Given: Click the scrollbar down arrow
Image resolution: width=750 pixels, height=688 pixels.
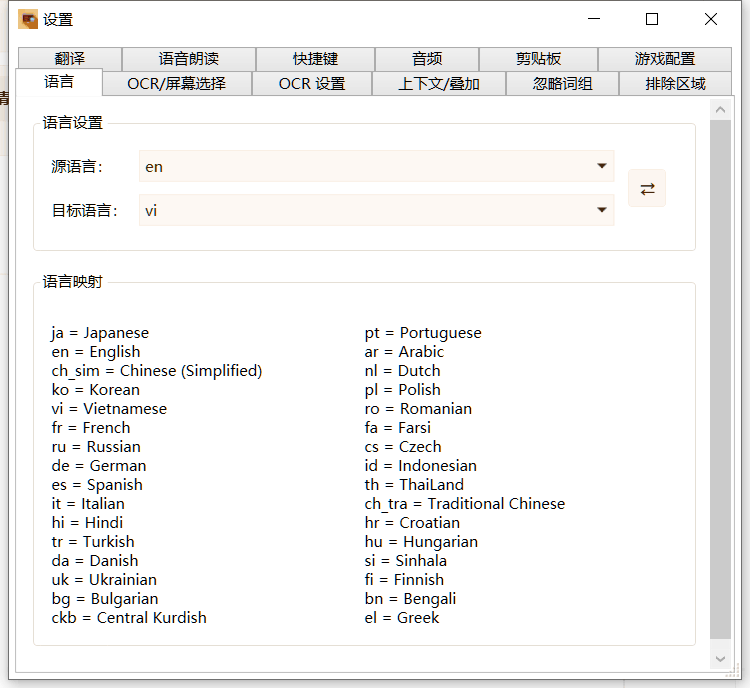Looking at the screenshot, I should coord(720,659).
